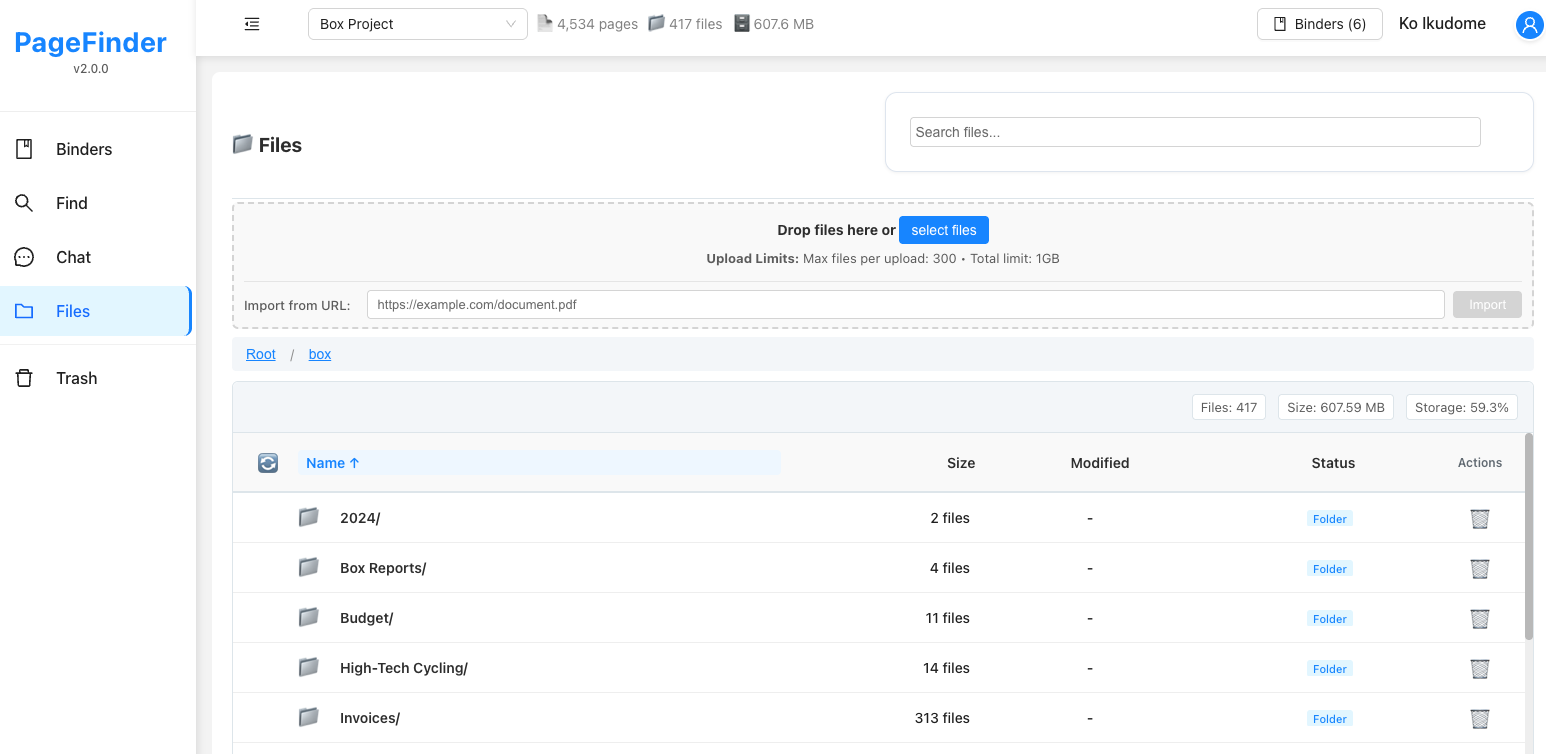
Task: Select the Find magnifier icon in sidebar
Action: (25, 203)
